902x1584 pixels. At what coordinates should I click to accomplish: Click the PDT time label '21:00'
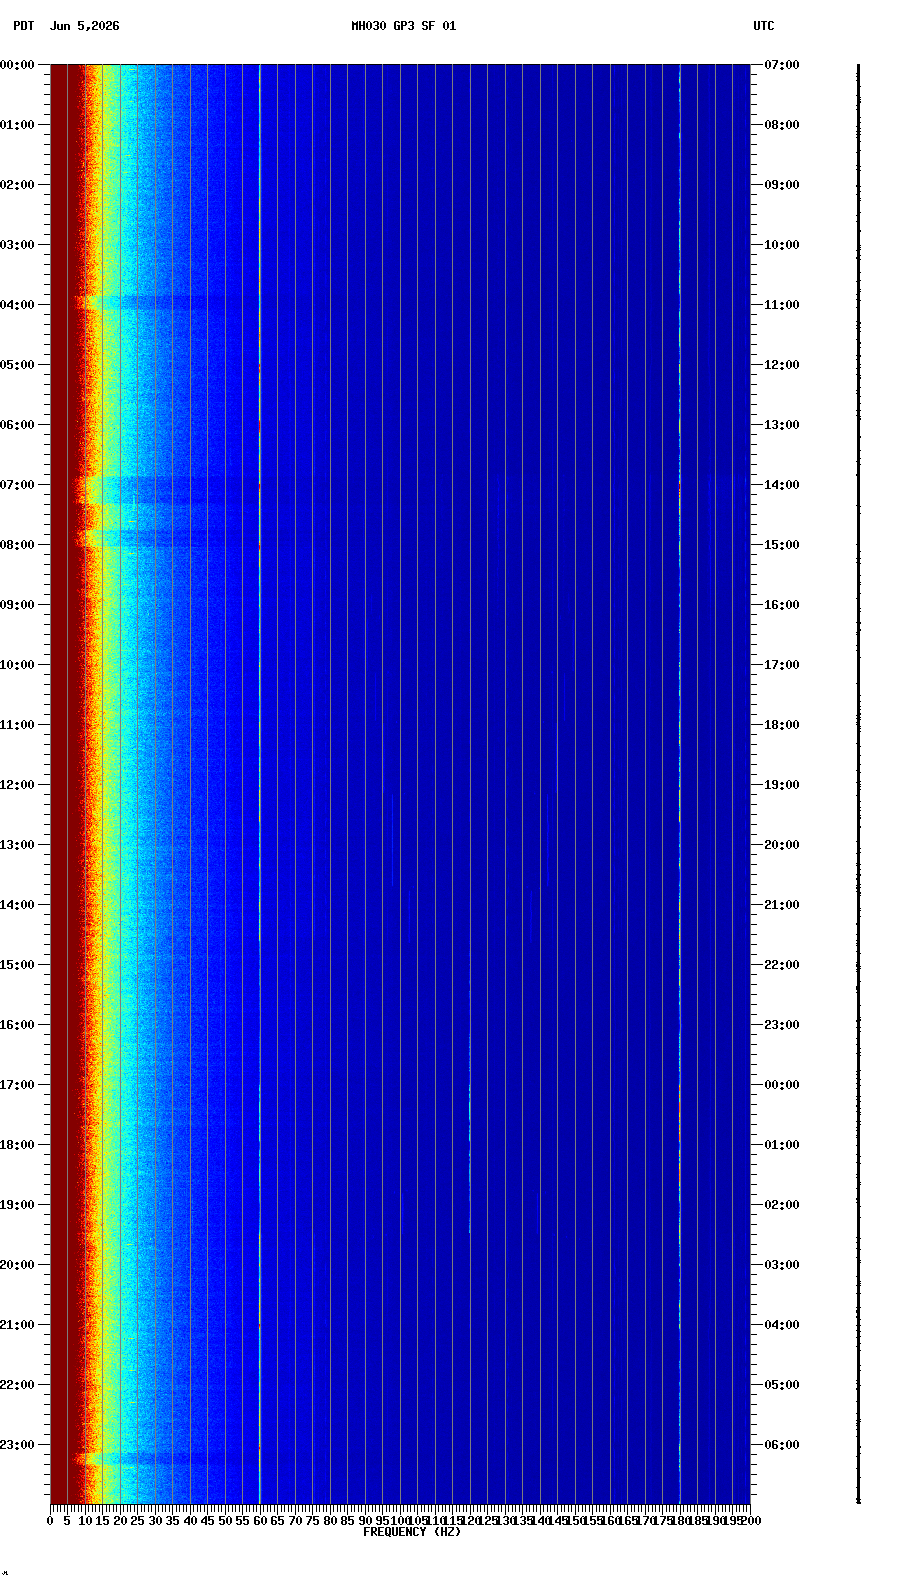[x=17, y=1325]
